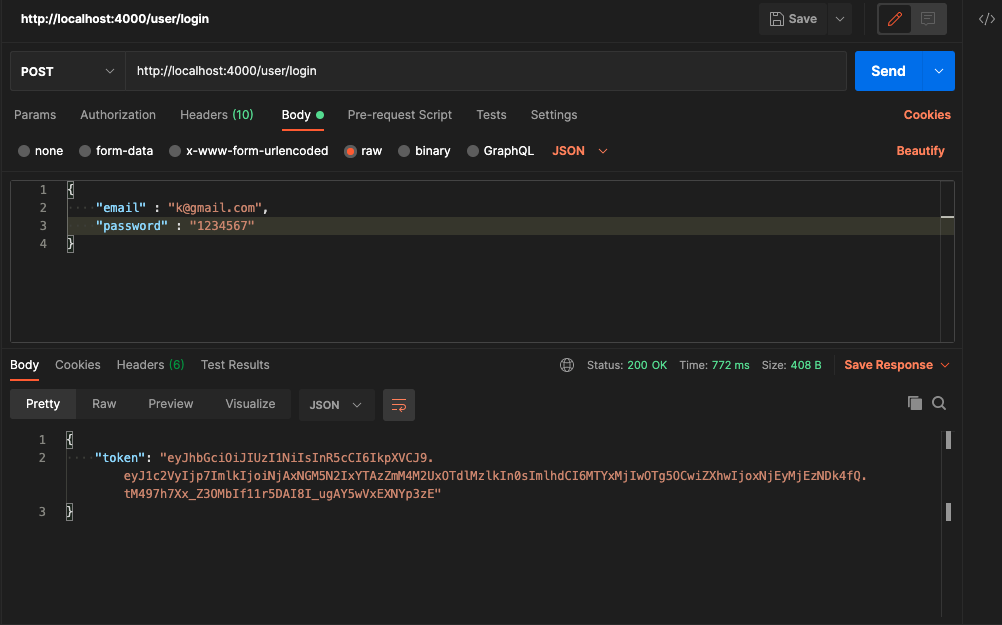Select the GraphQL radio option
1002x625 pixels.
click(x=472, y=151)
